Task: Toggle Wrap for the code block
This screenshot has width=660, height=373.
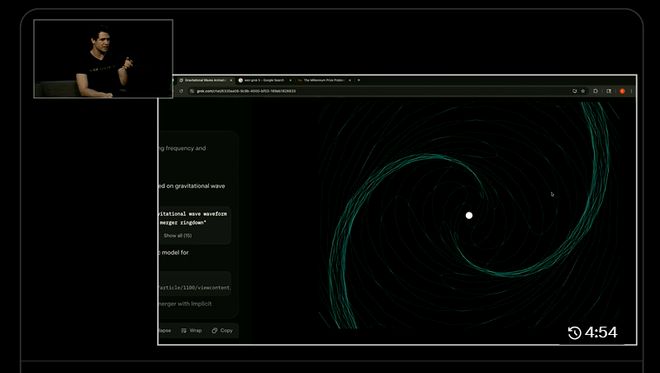Action: point(192,330)
